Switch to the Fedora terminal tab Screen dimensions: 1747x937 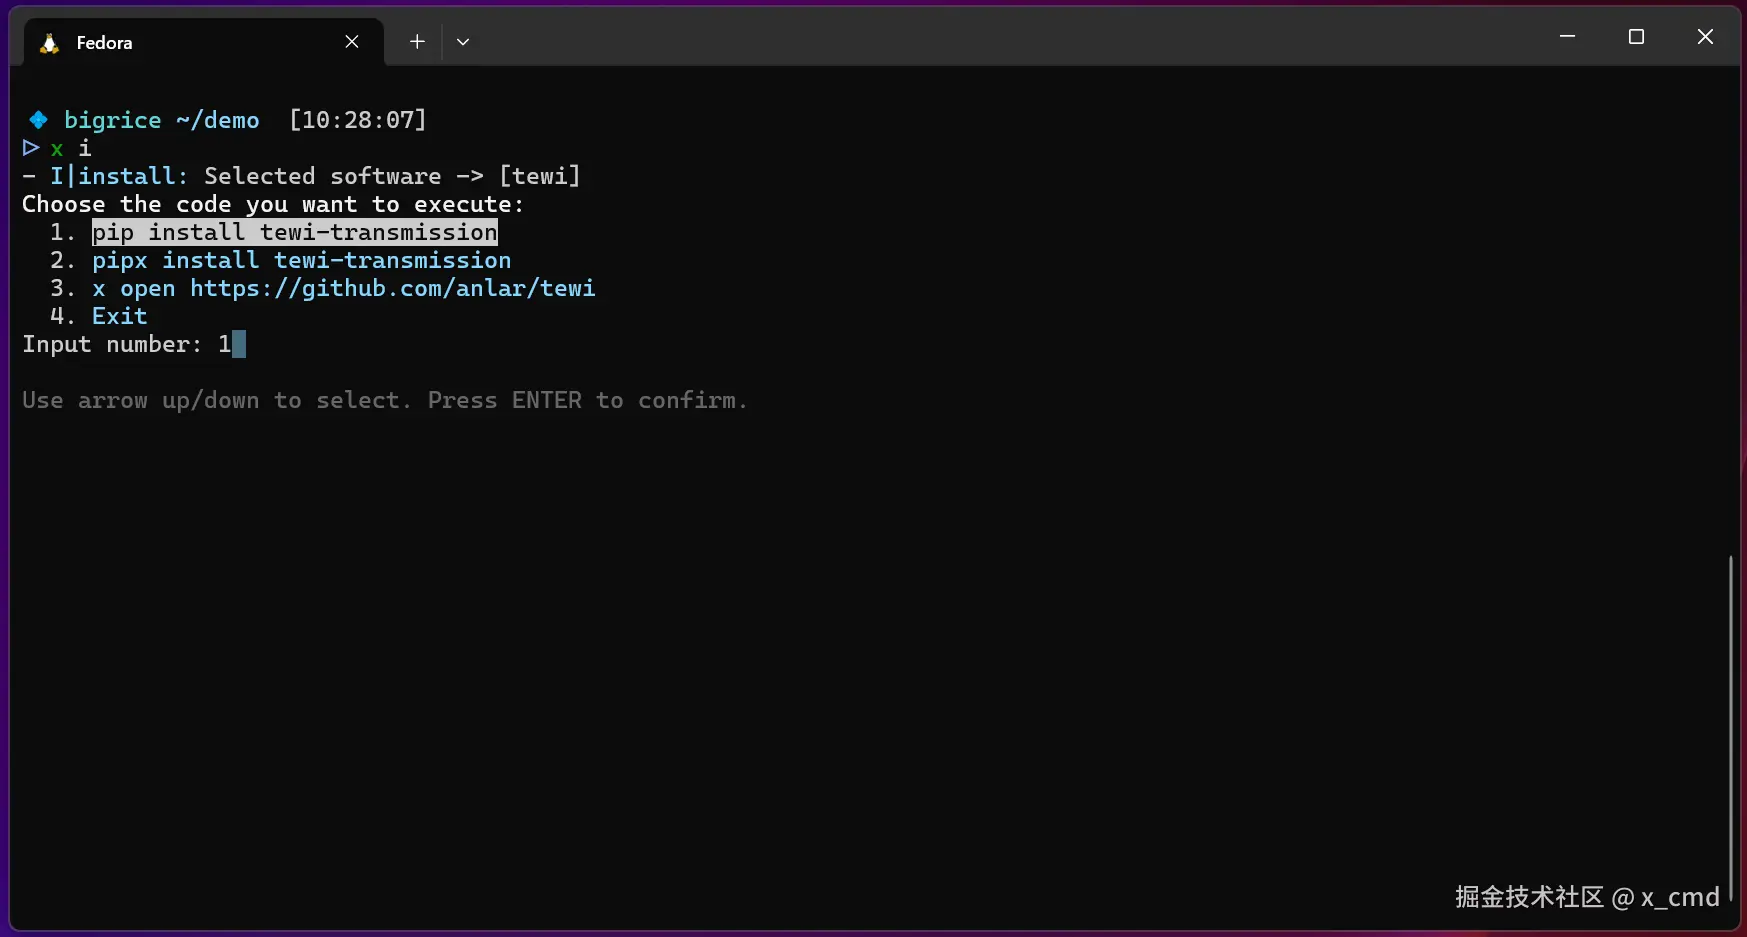pyautogui.click(x=203, y=42)
